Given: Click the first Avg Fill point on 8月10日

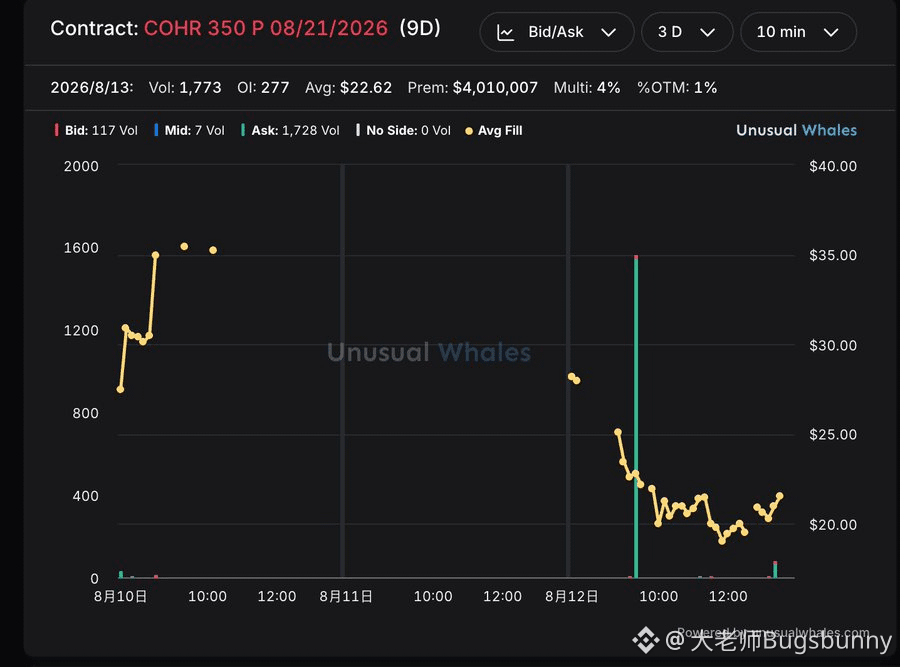Looking at the screenshot, I should tap(120, 389).
